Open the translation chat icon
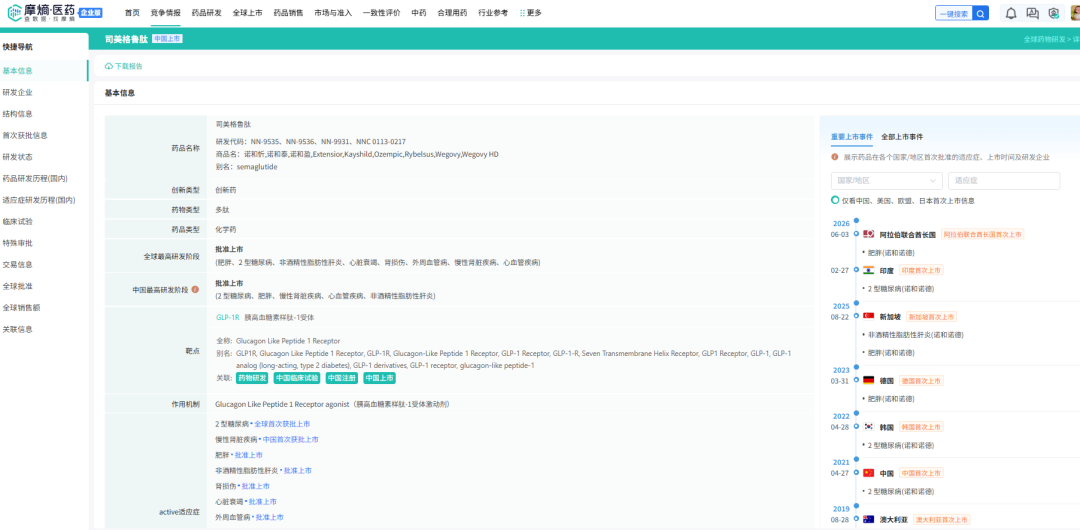 [1032, 13]
